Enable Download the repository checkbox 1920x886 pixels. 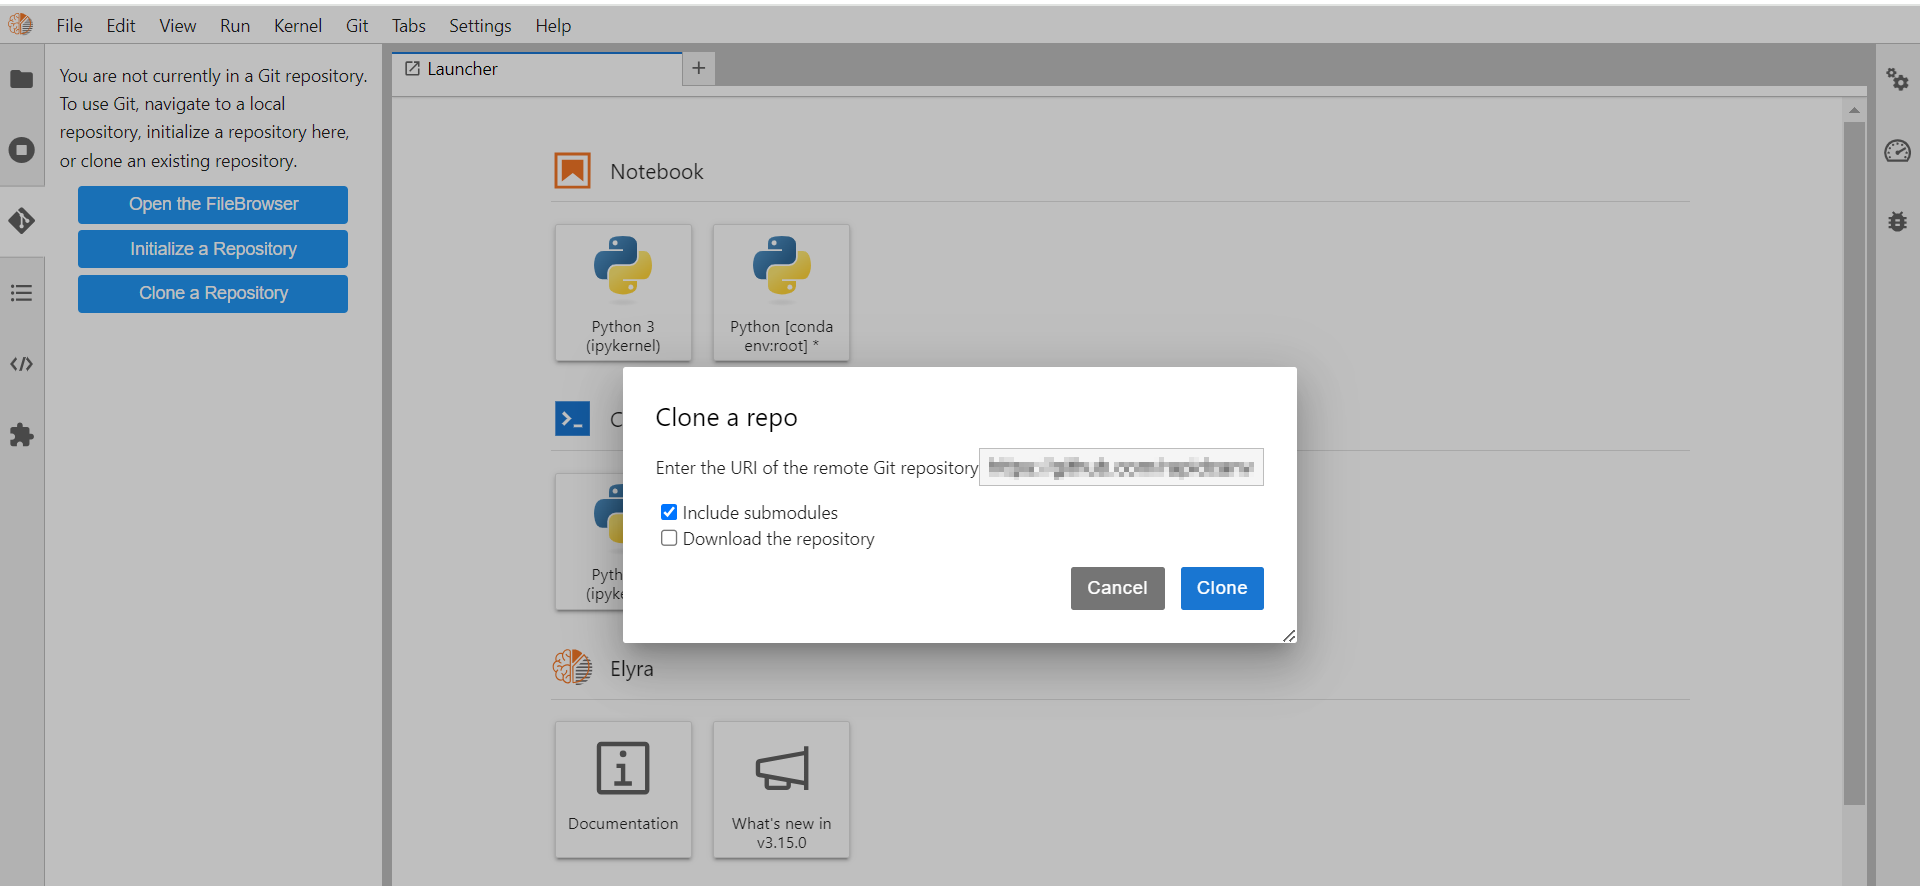pos(669,538)
